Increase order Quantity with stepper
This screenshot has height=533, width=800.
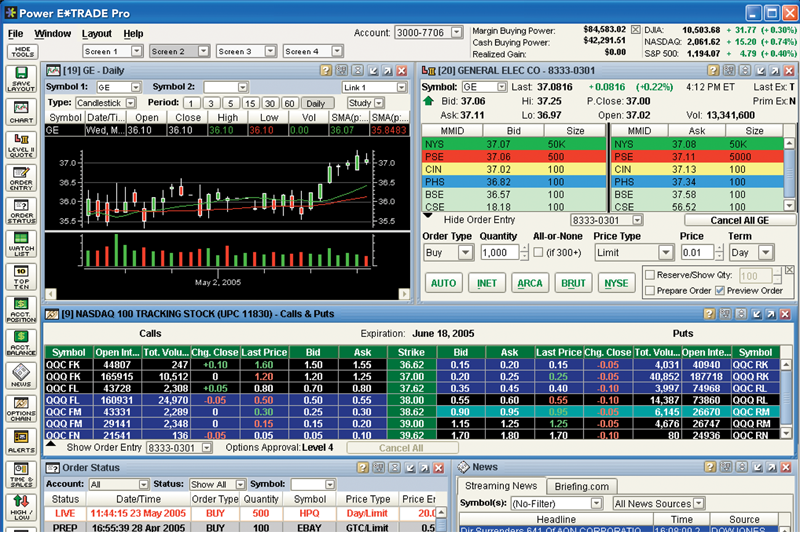coord(524,248)
